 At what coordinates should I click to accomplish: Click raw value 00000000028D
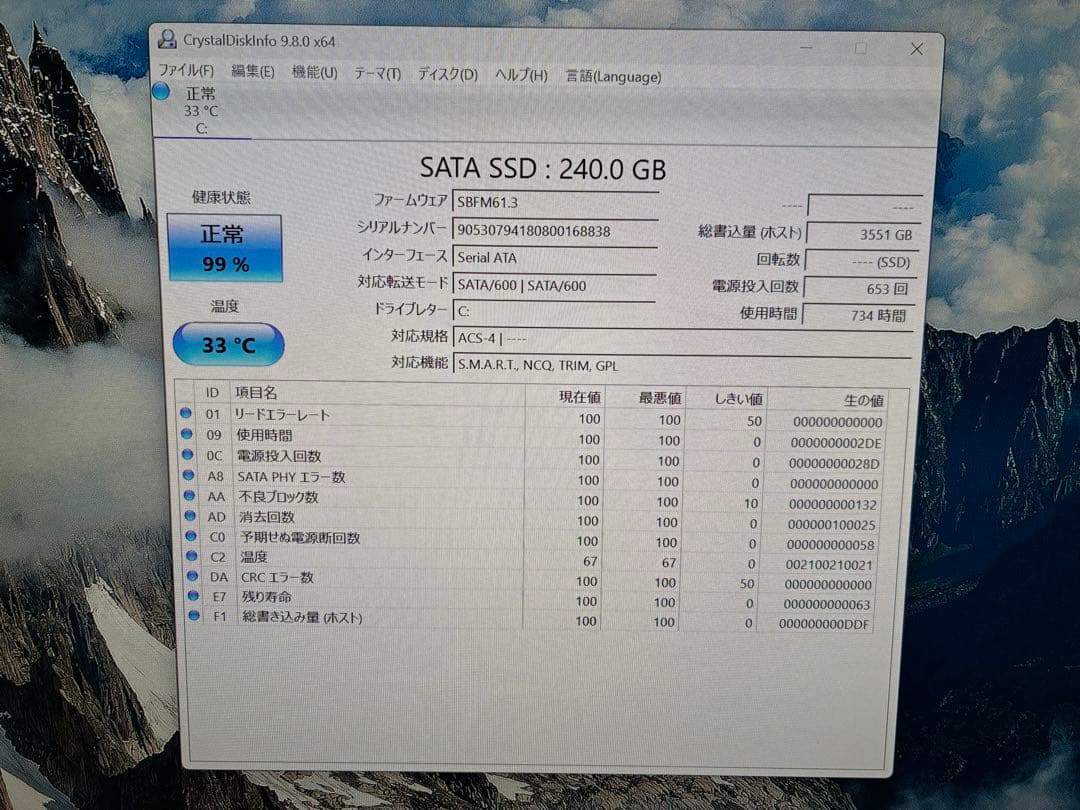click(x=834, y=464)
